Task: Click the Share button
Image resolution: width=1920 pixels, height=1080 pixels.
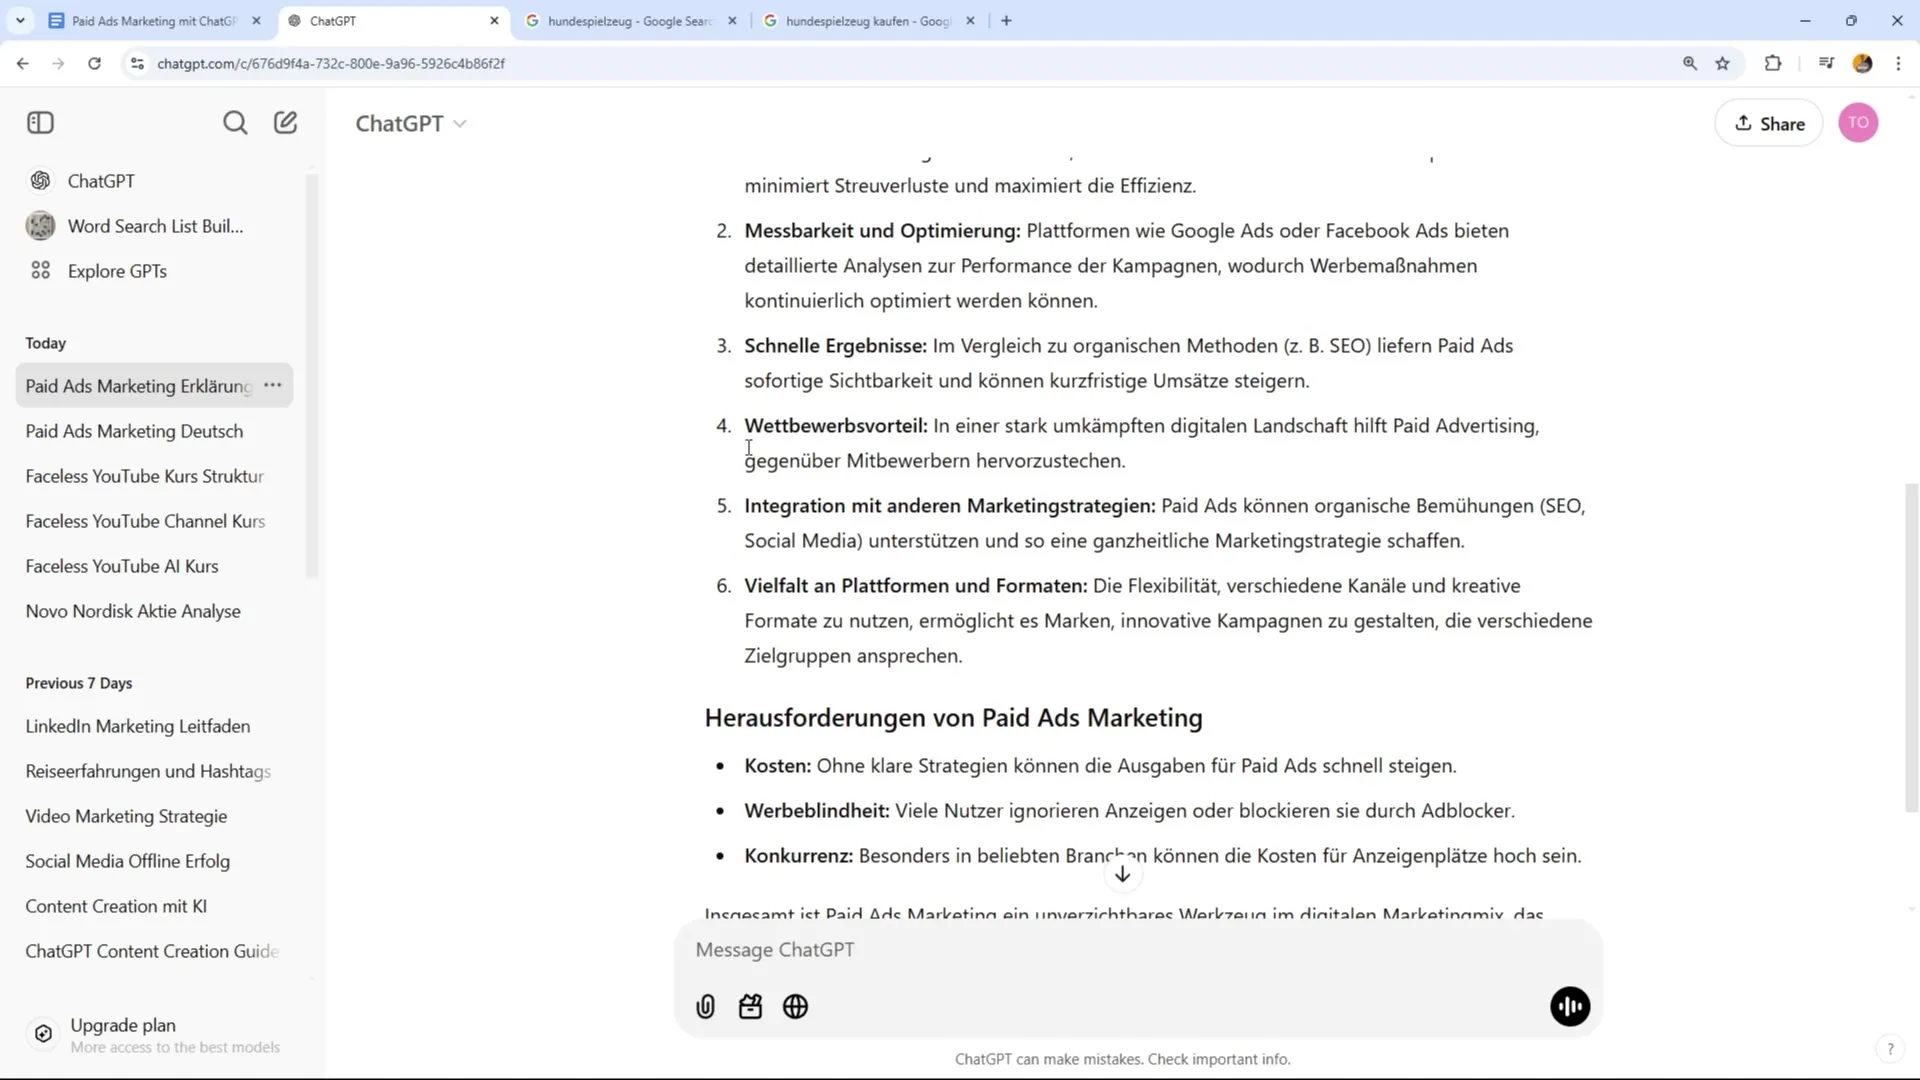Action: [1769, 124]
